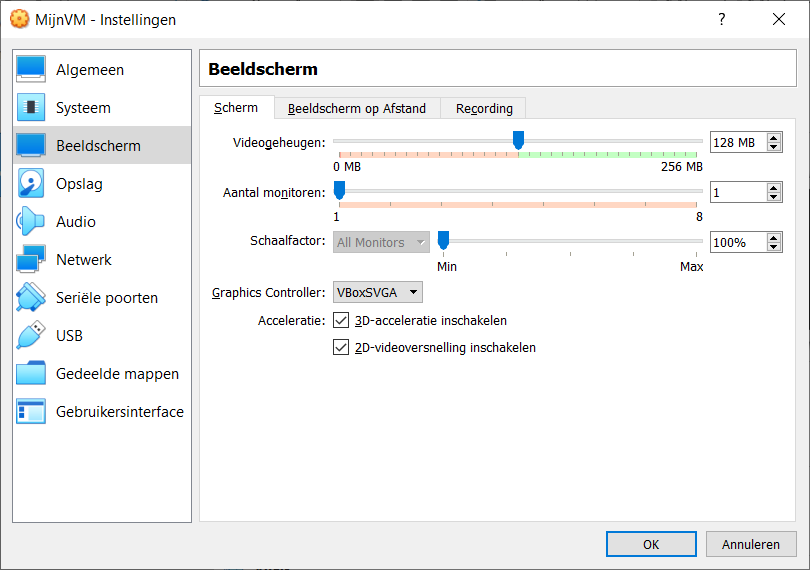Open Opslag disk icon in sidebar
The height and width of the screenshot is (570, 810).
[31, 184]
